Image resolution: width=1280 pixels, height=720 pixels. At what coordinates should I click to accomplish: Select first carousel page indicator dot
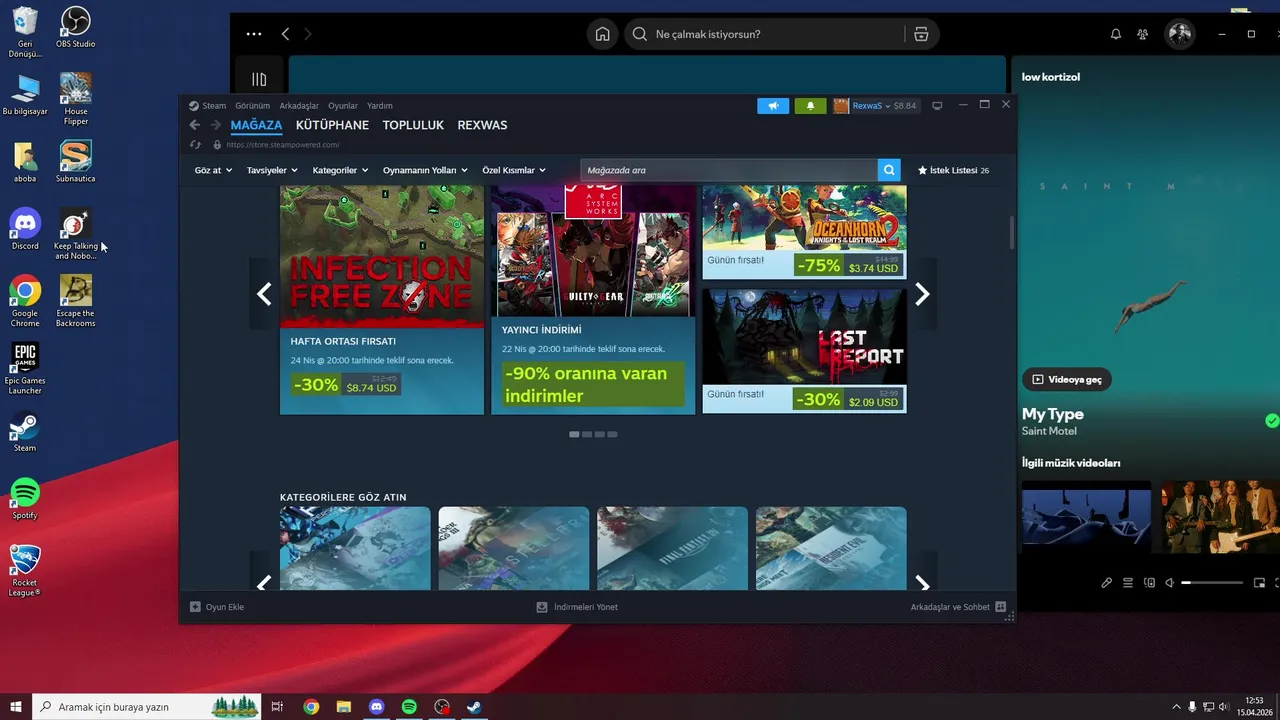pos(574,434)
